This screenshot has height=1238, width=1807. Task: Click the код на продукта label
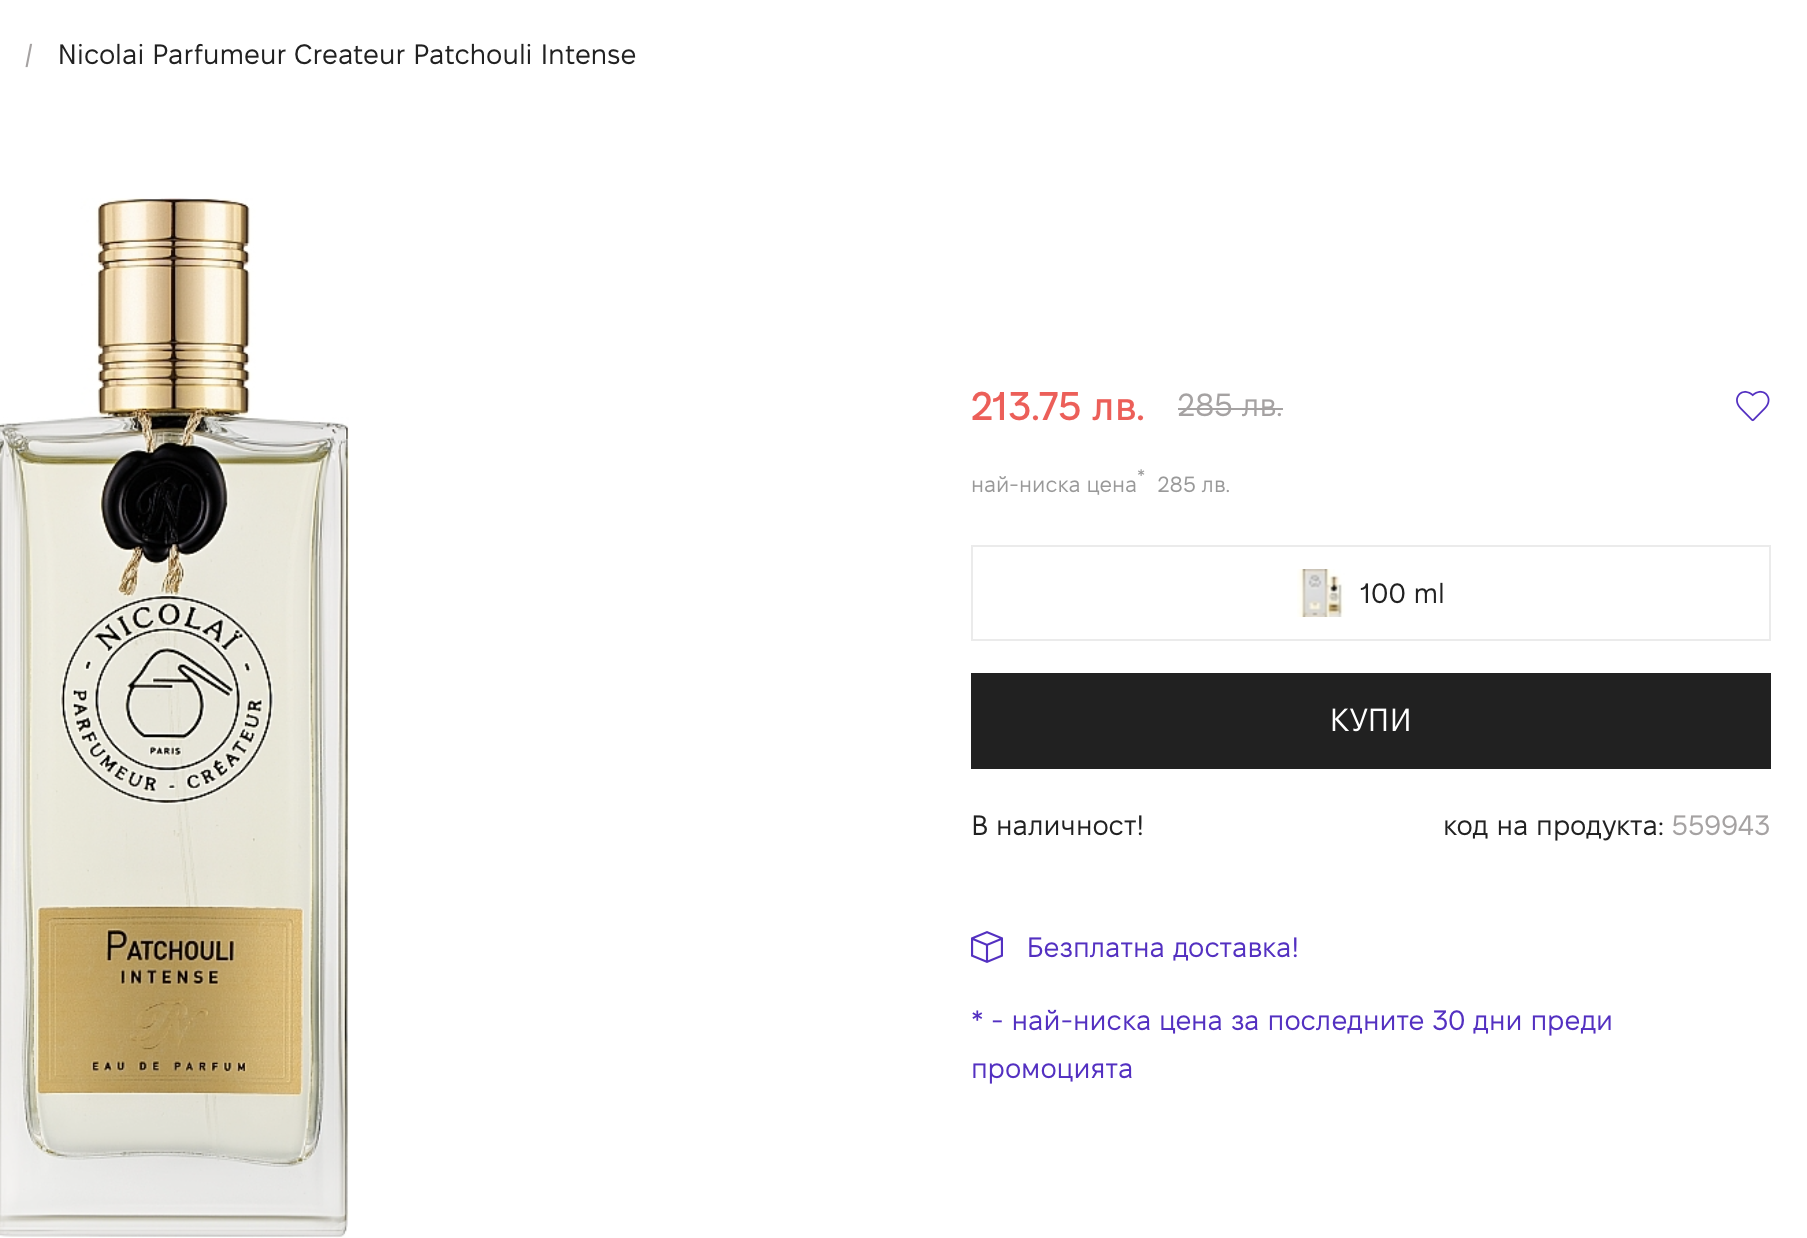tap(1552, 826)
